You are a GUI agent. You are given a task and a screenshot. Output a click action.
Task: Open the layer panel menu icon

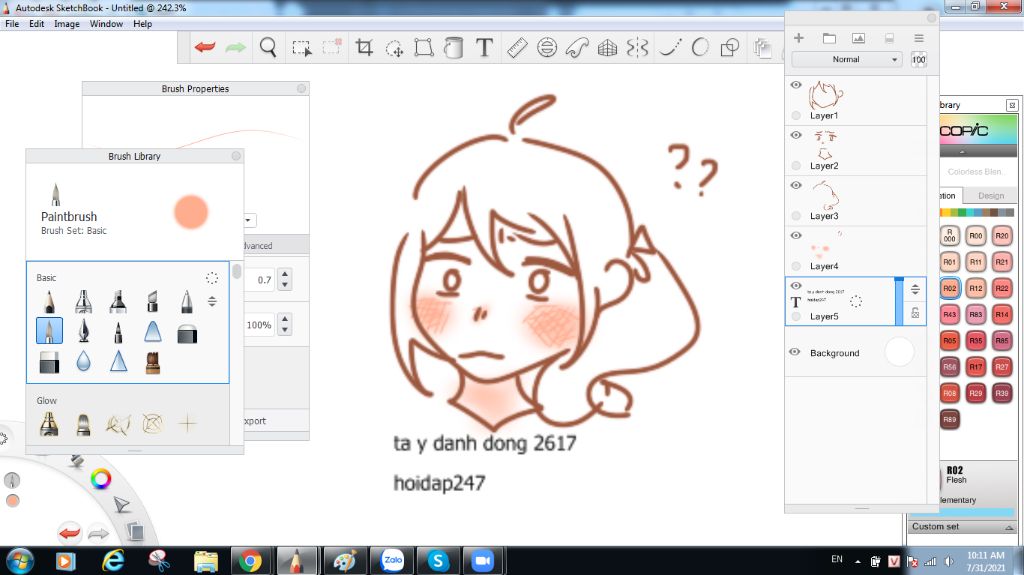click(919, 38)
